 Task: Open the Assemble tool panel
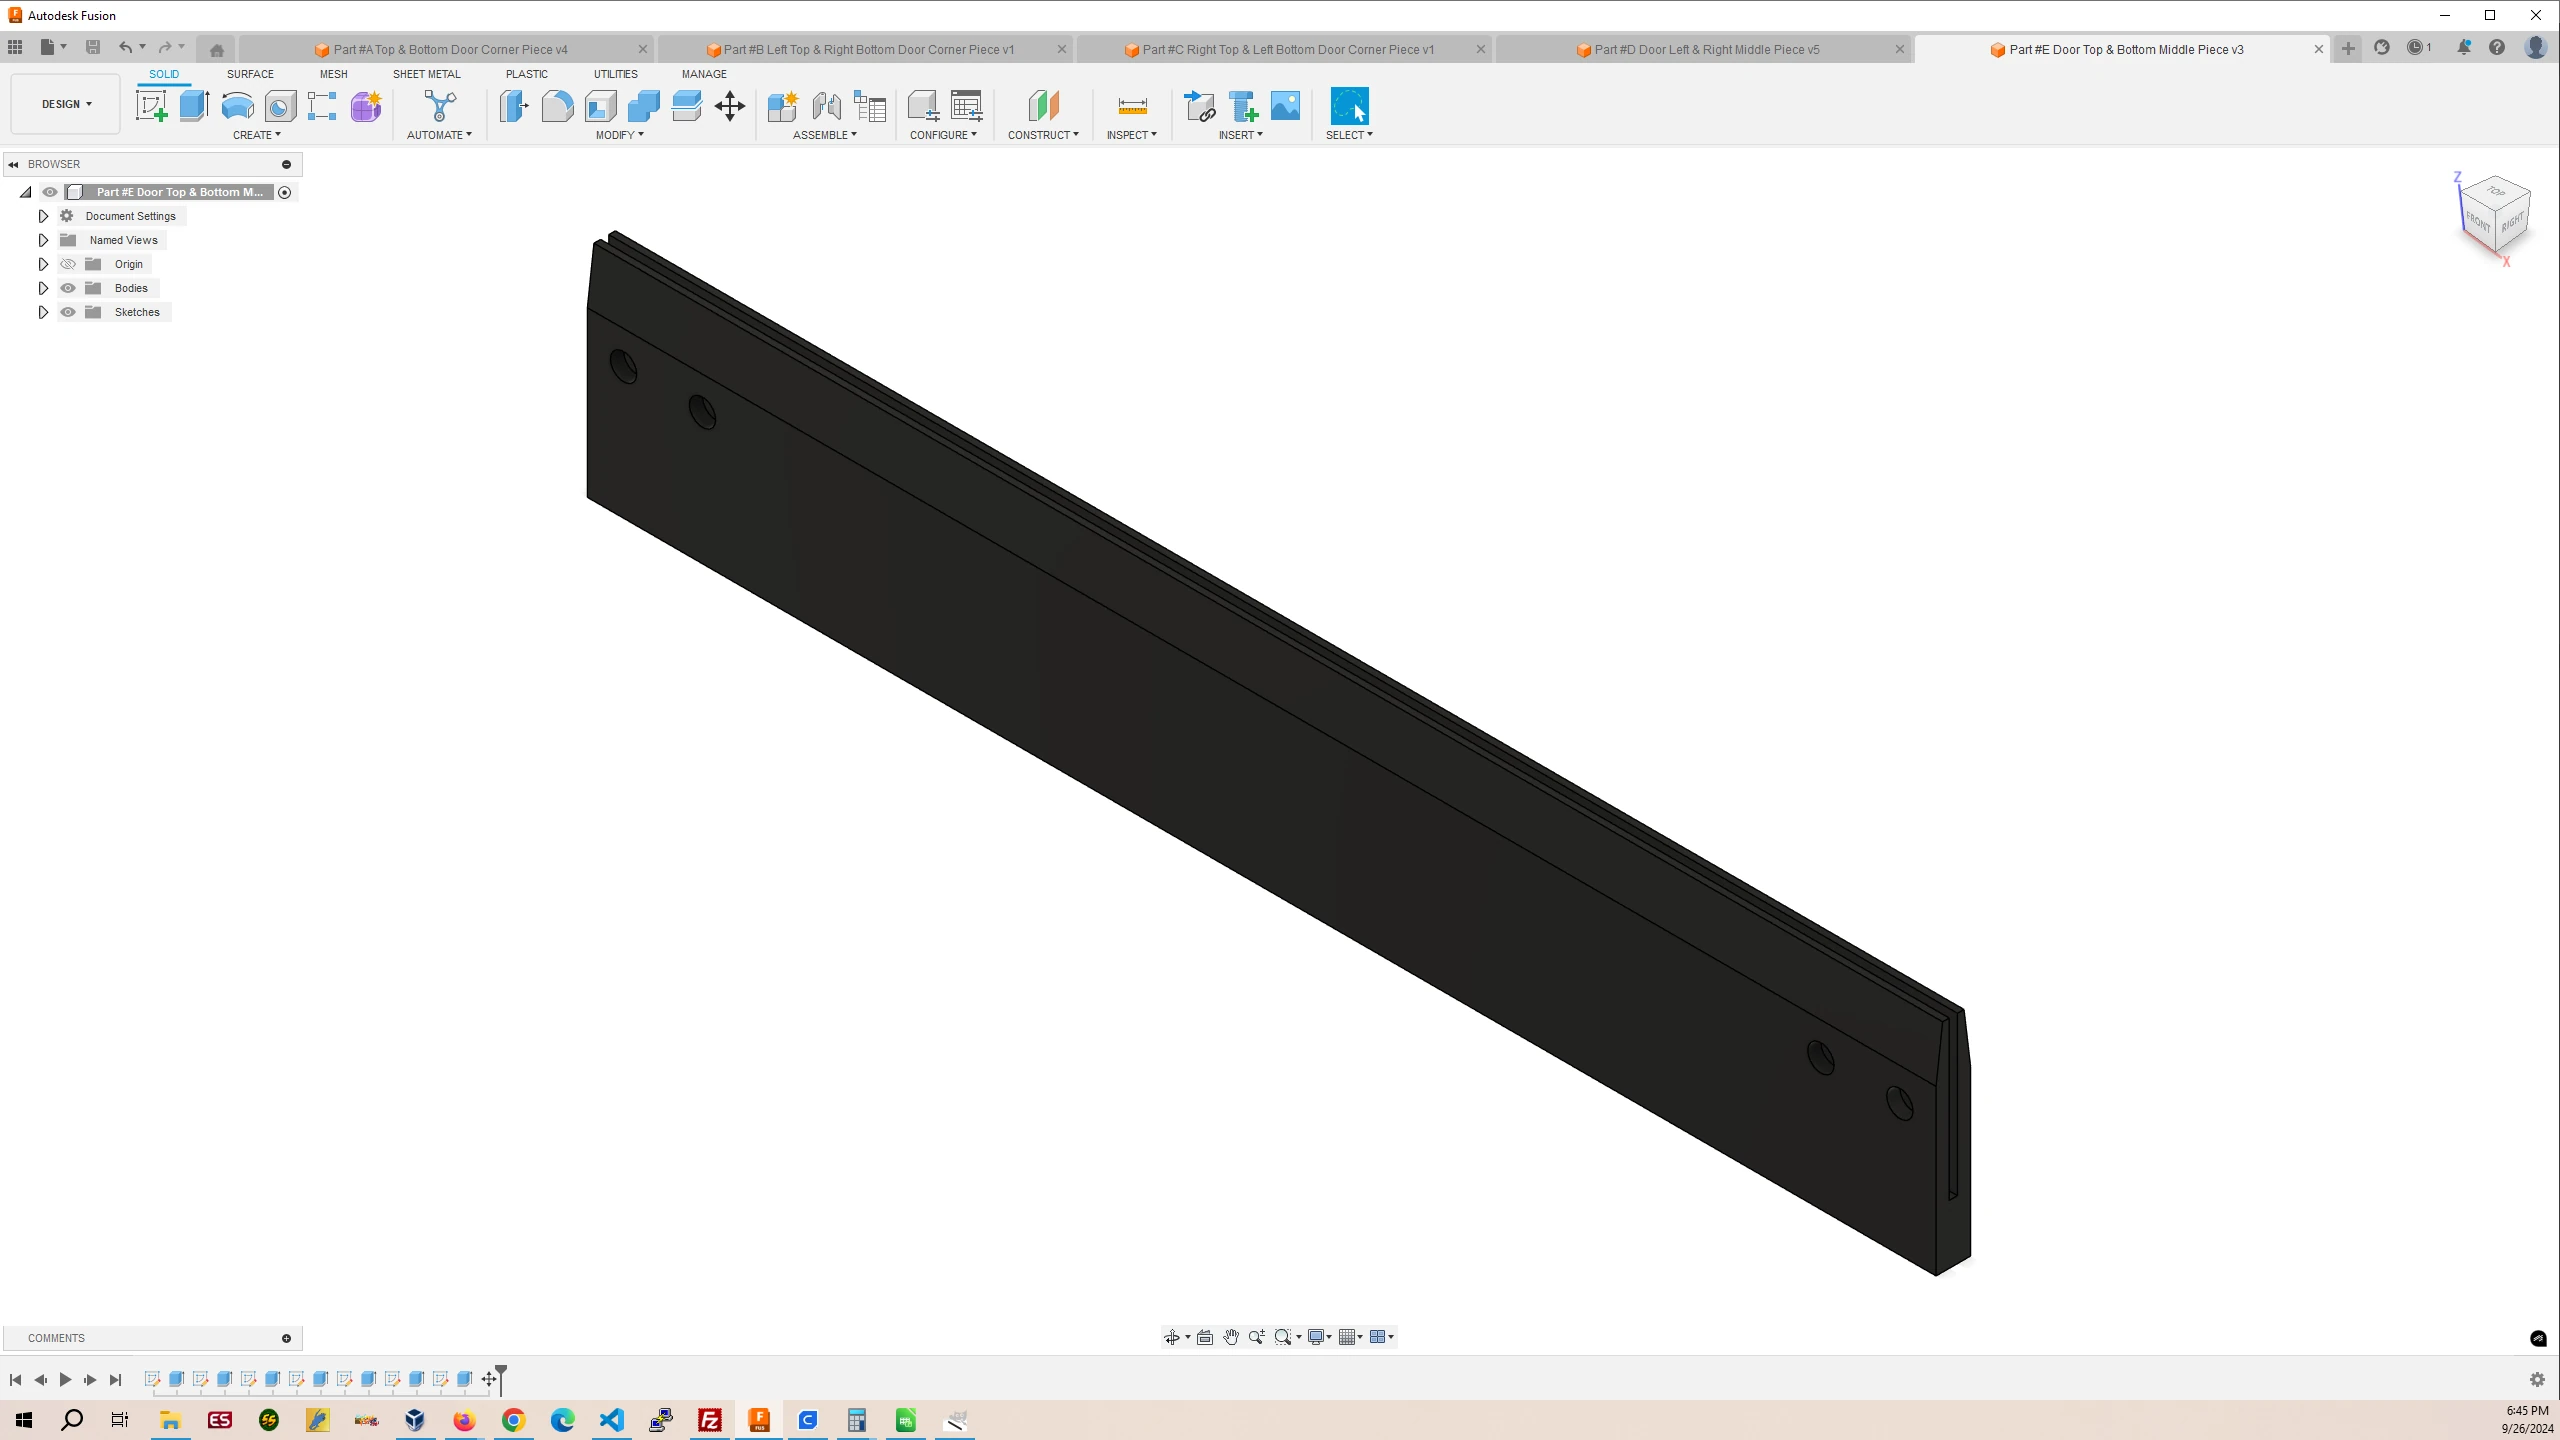pos(825,135)
